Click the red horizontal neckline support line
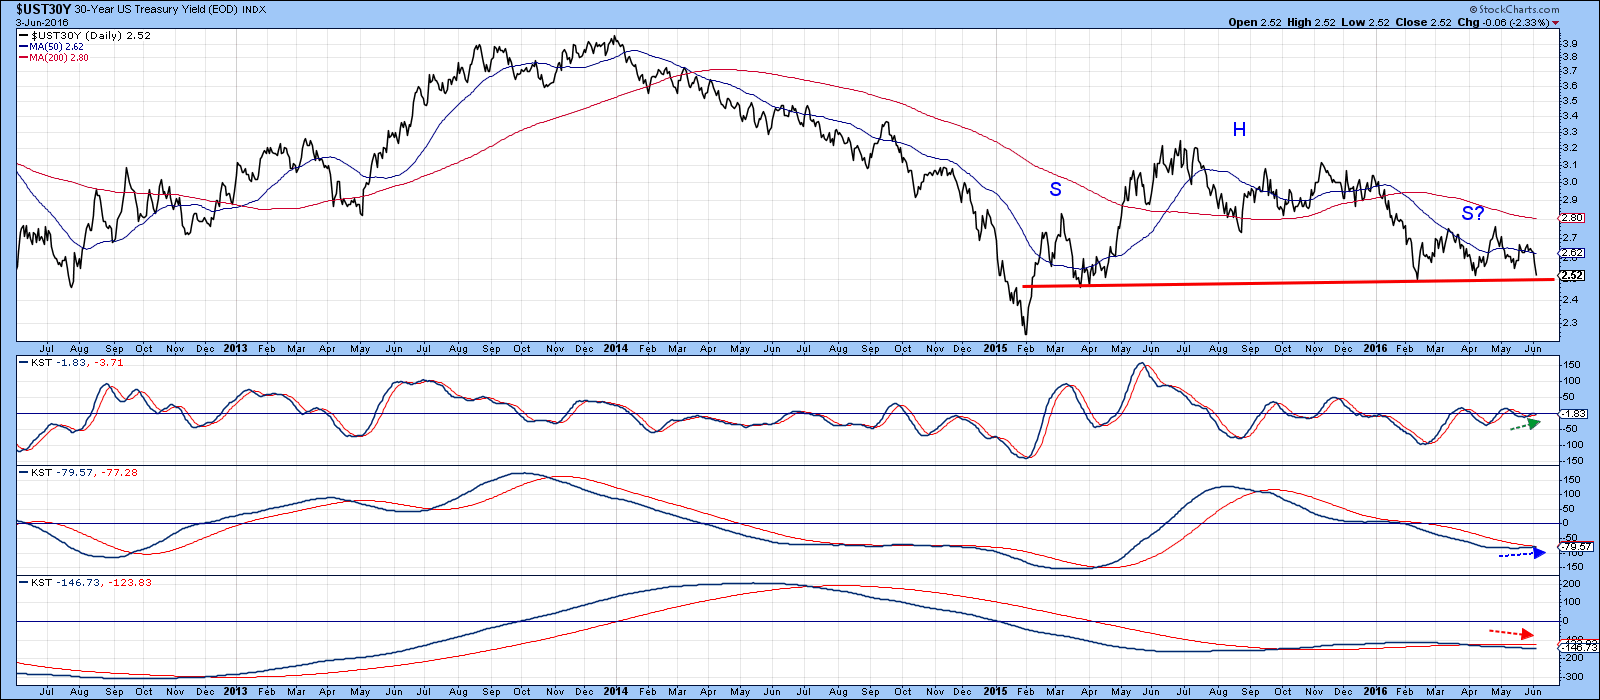1600x700 pixels. (1280, 283)
